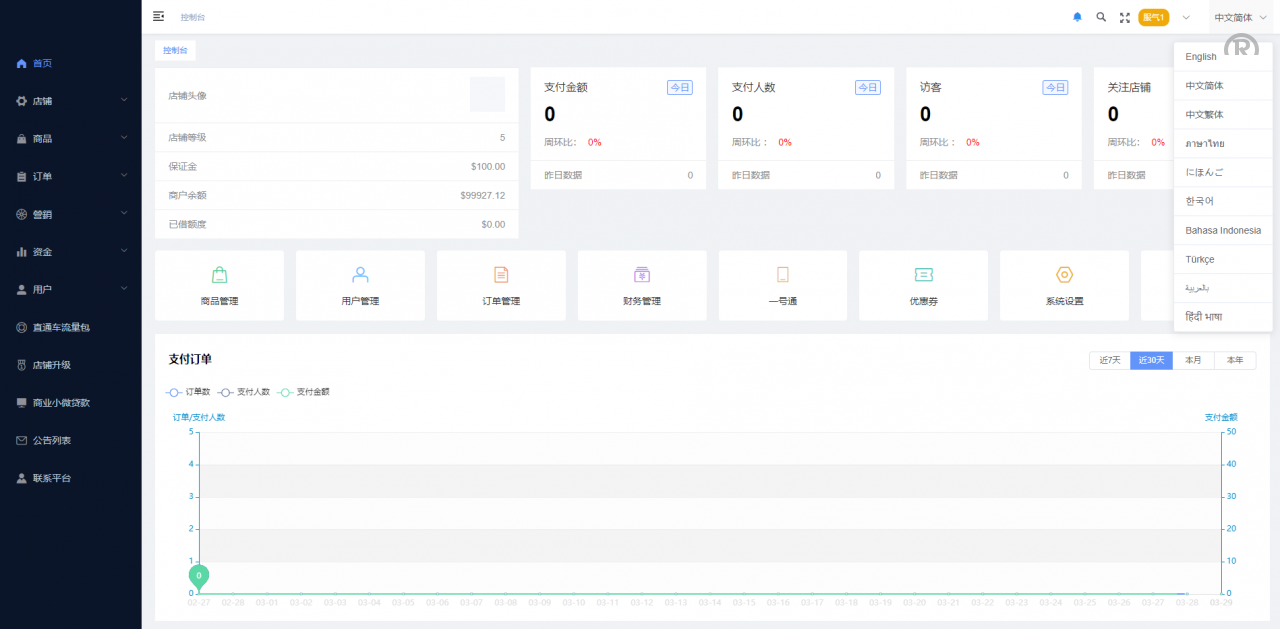
Task: Toggle fullscreen mode icon
Action: (x=1125, y=17)
